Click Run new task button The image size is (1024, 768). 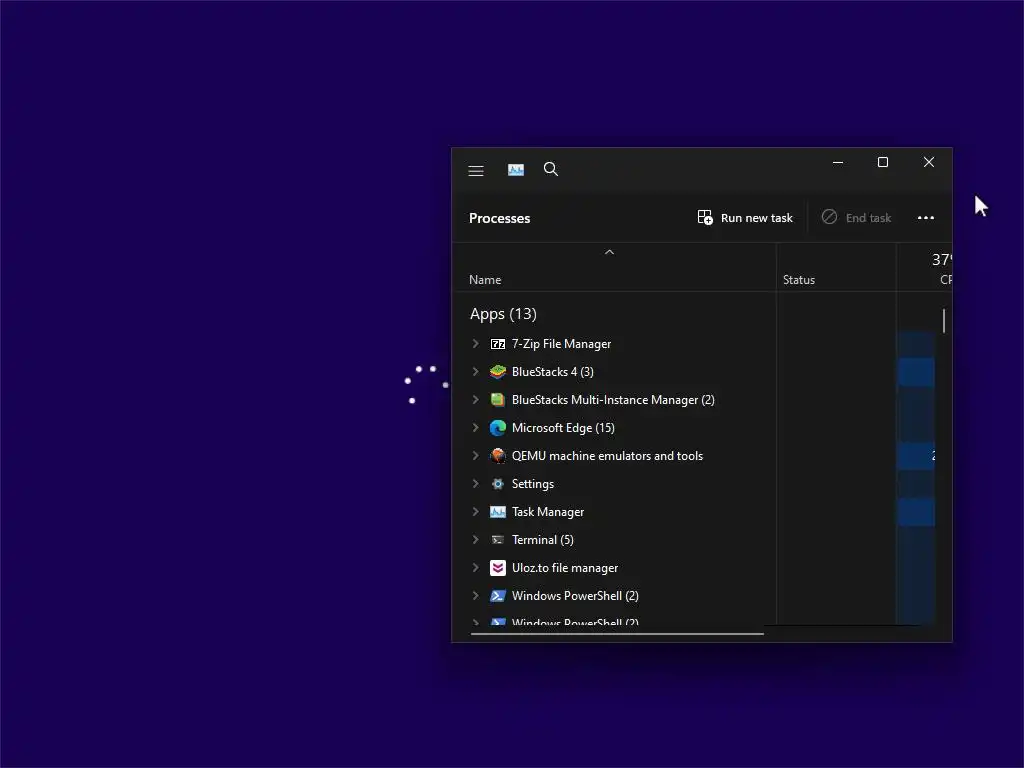point(745,217)
